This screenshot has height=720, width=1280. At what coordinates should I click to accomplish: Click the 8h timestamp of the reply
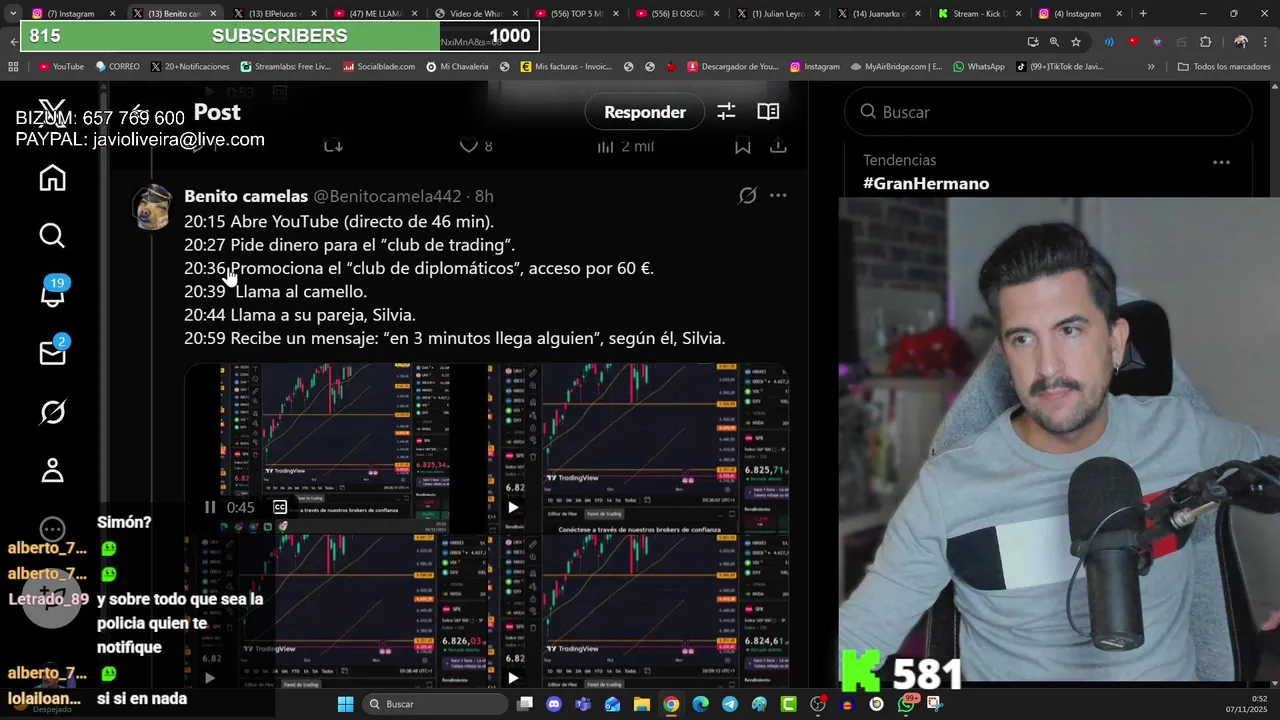484,196
